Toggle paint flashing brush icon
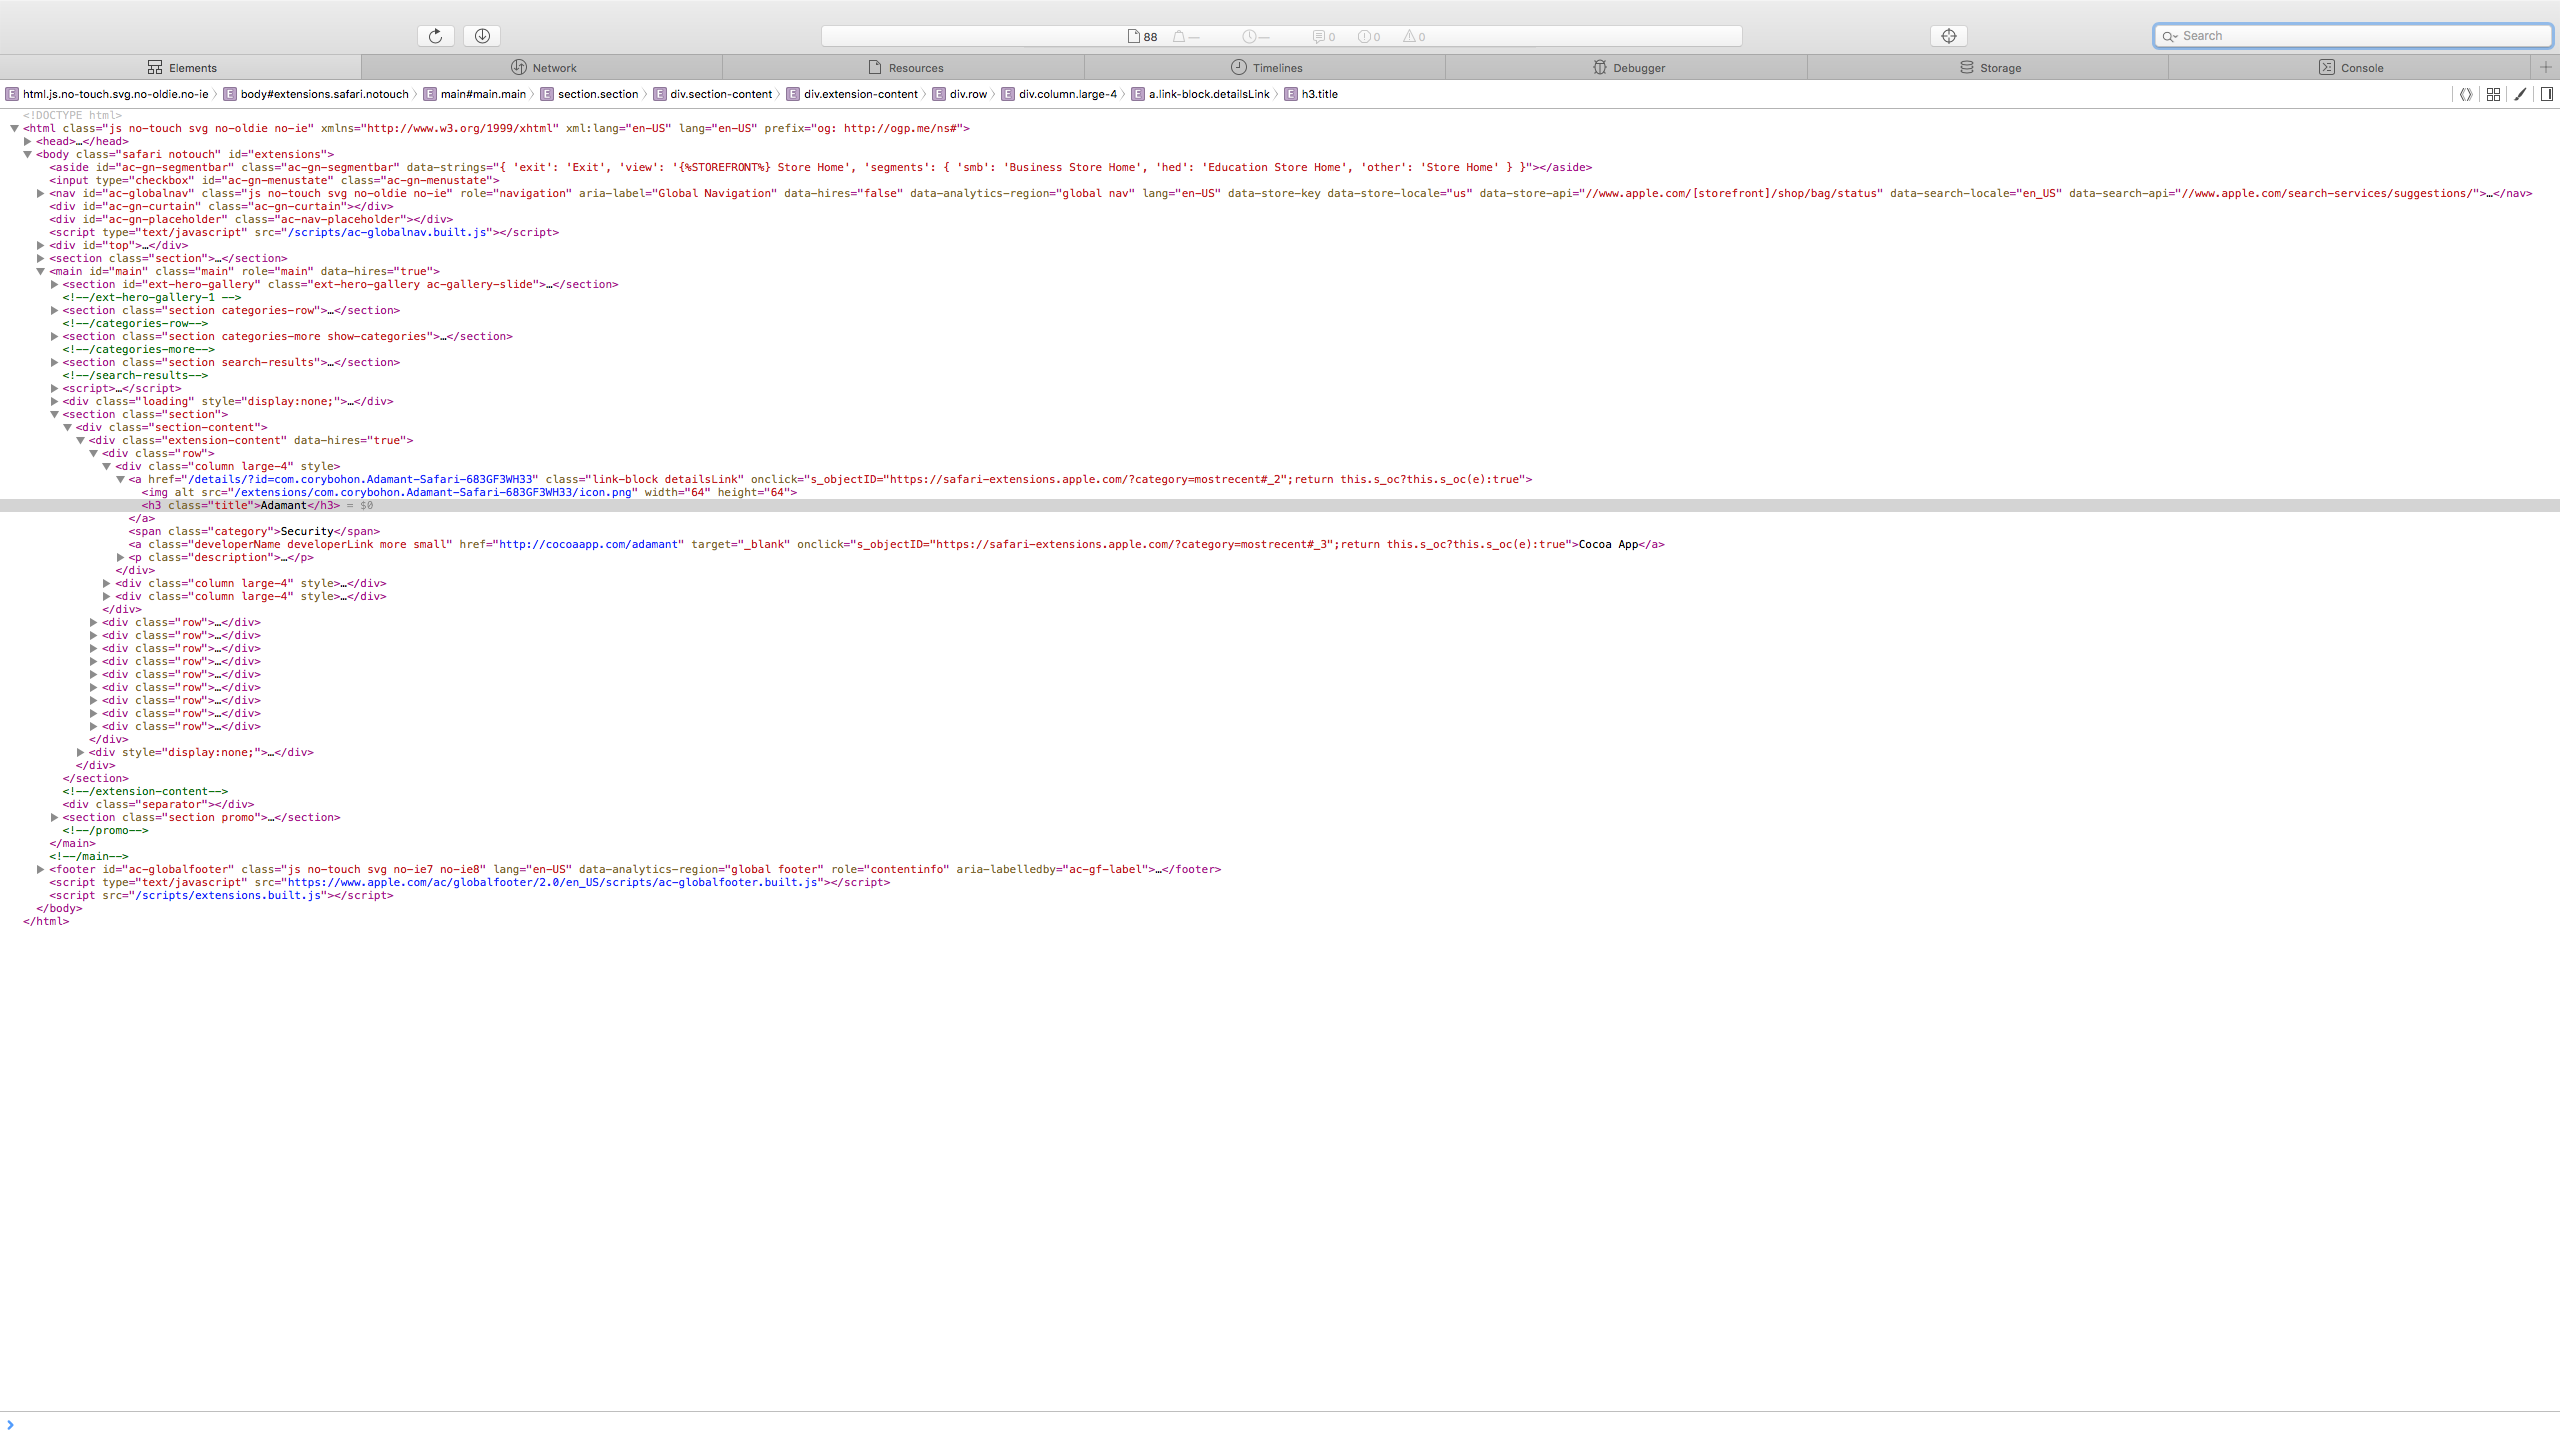2560x1440 pixels. click(2520, 94)
